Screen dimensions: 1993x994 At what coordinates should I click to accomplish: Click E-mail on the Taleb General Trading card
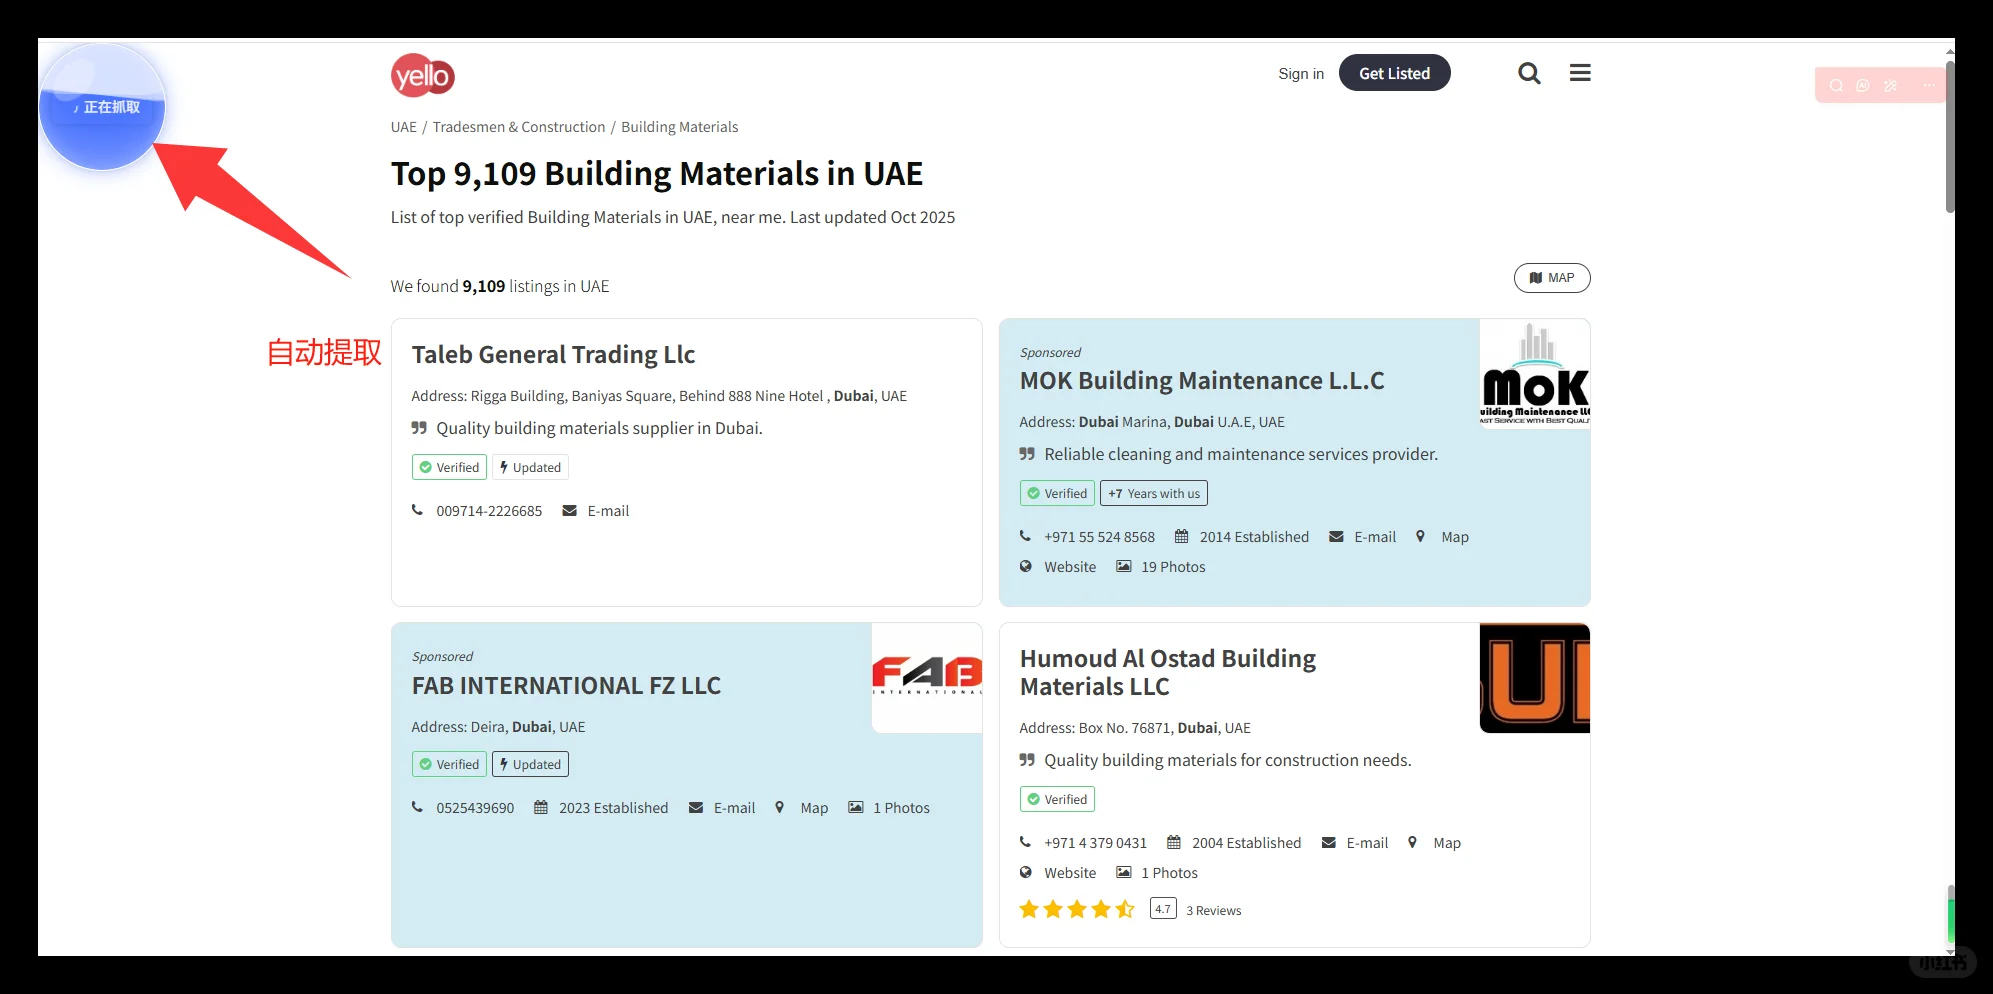click(608, 511)
